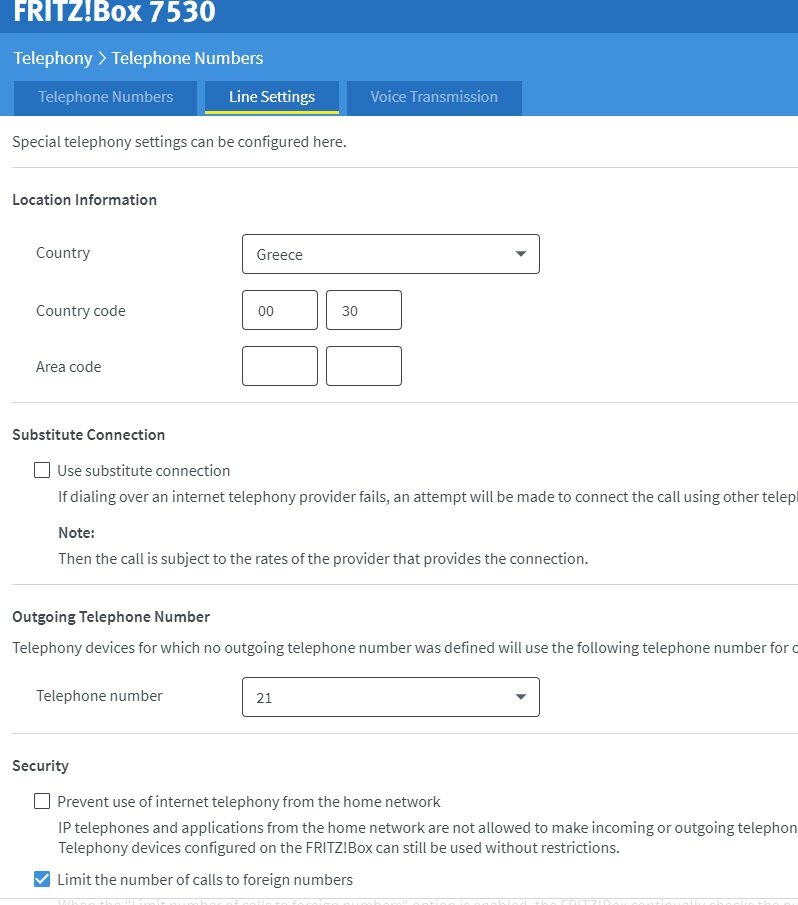Enable Use substitute connection checkbox
798x905 pixels.
tap(42, 470)
